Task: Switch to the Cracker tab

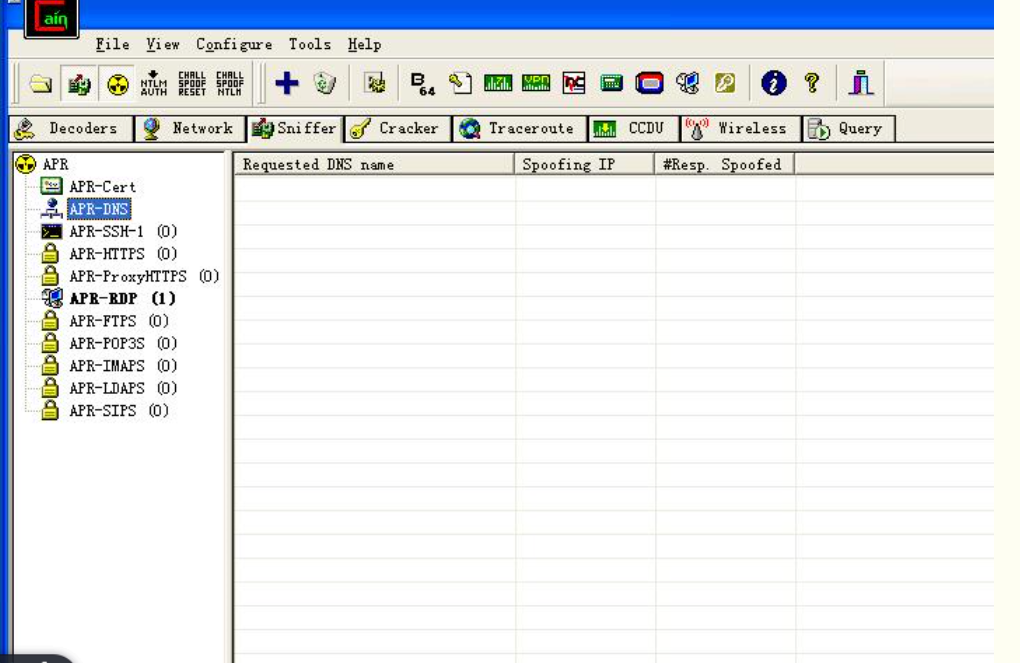Action: pos(397,129)
